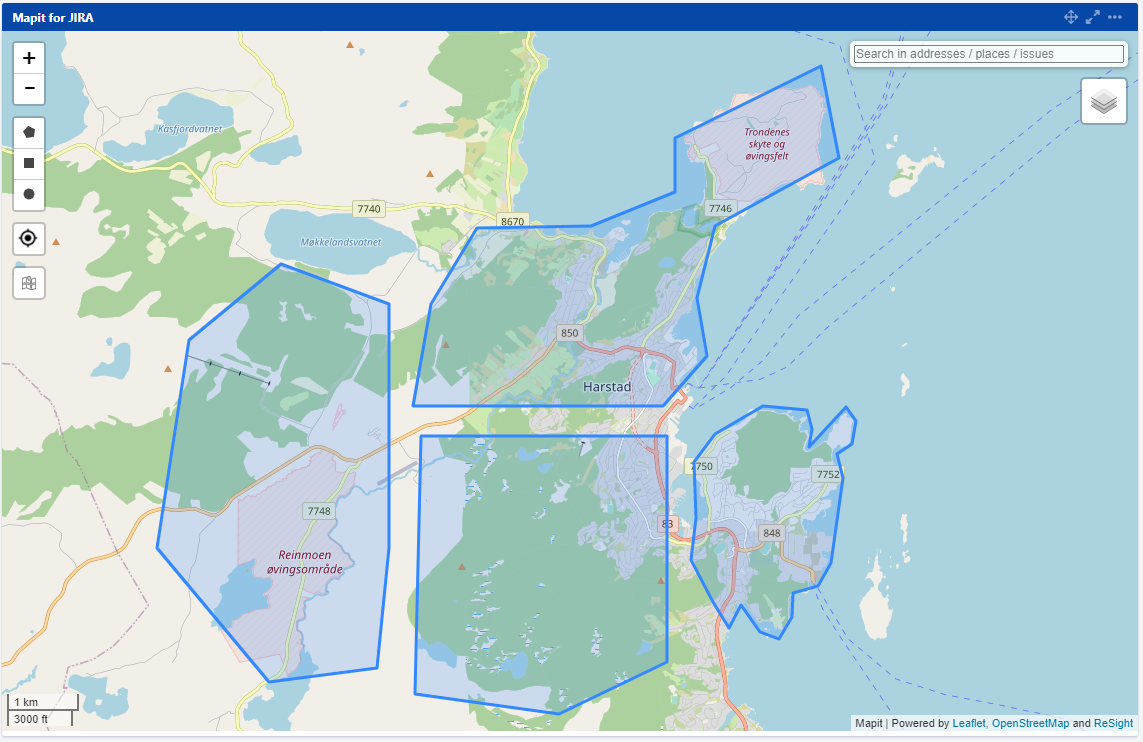Activate the geolocation crosshair tool
Image resolution: width=1143 pixels, height=742 pixels.
point(28,238)
